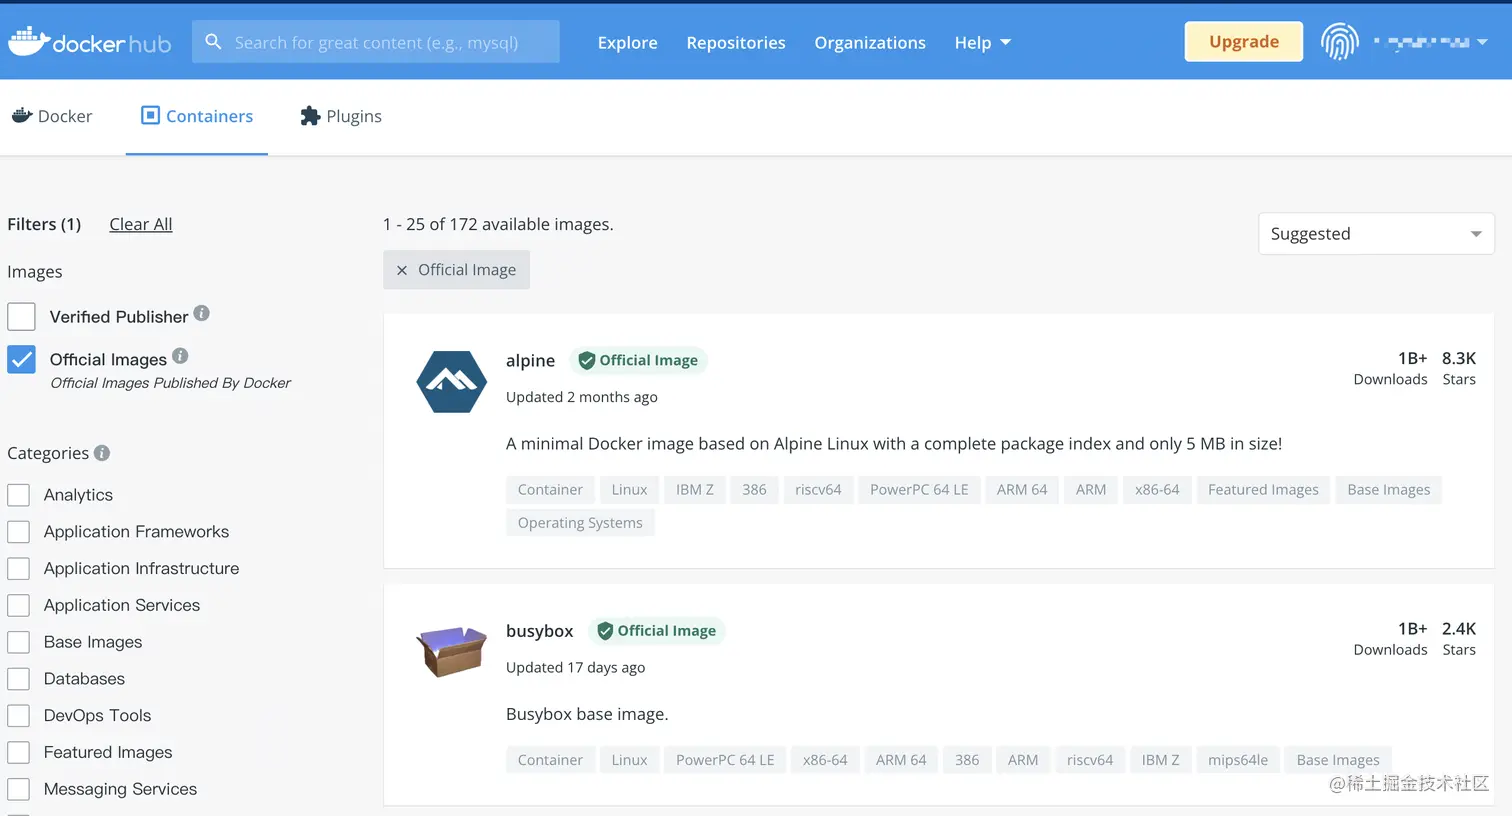Click the Categories info icon
This screenshot has width=1512, height=816.
pyautogui.click(x=102, y=453)
